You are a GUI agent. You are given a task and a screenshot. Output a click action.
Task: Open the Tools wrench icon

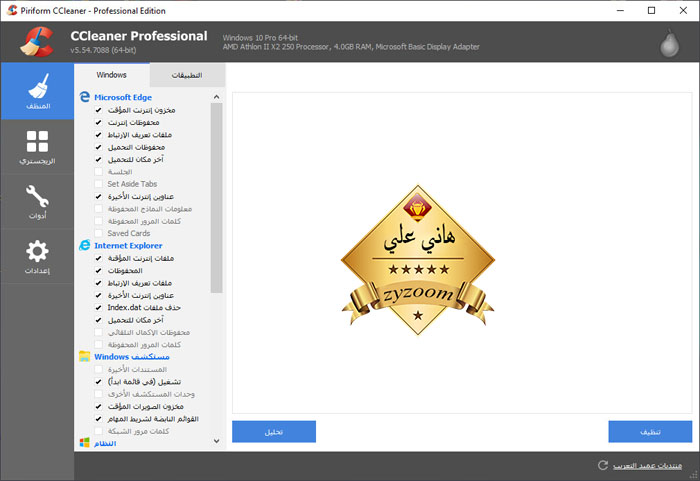[x=38, y=202]
